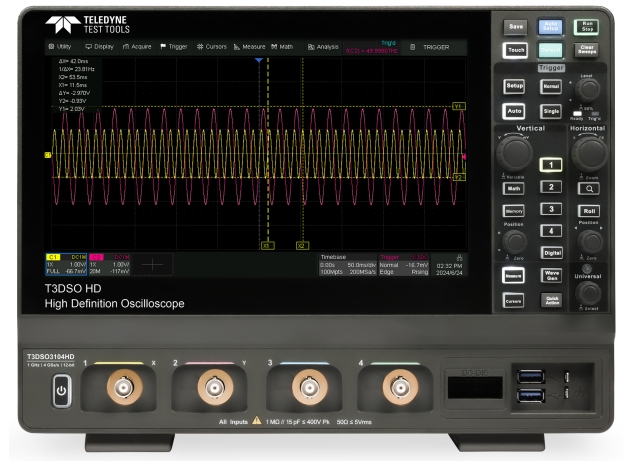Open the Measure menu

(248, 46)
